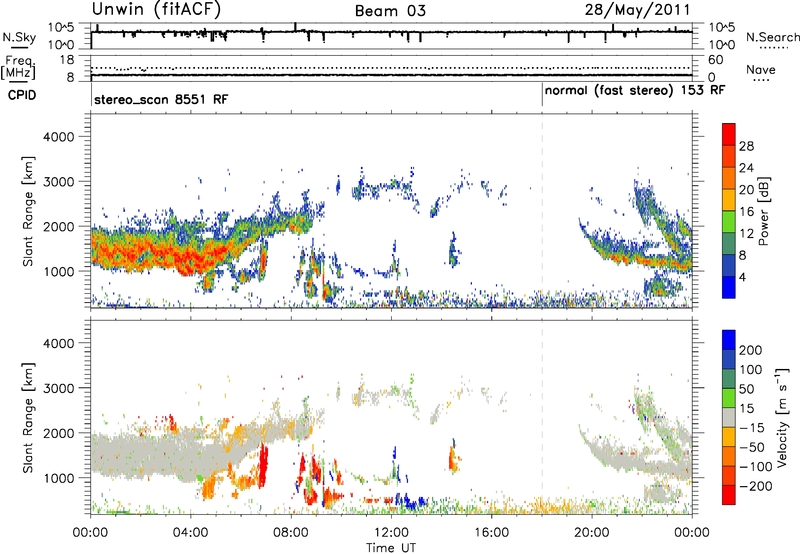The height and width of the screenshot is (554, 800).
Task: Click the "Slant Range [km]" label of power panel
Action: tap(28, 211)
